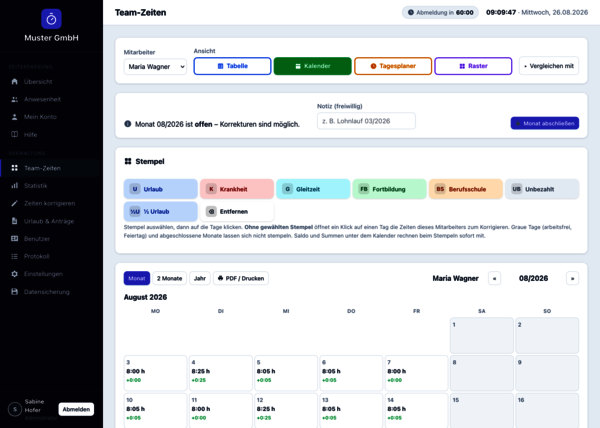
Task: Click the Urlaub & Anträge document icon
Action: [x=15, y=221]
